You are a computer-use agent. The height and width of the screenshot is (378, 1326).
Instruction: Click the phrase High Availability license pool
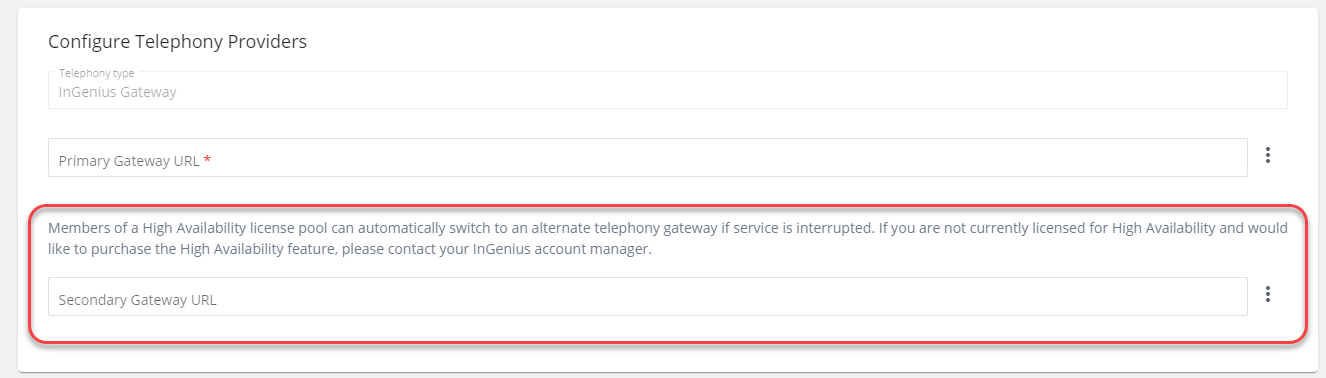point(216,228)
